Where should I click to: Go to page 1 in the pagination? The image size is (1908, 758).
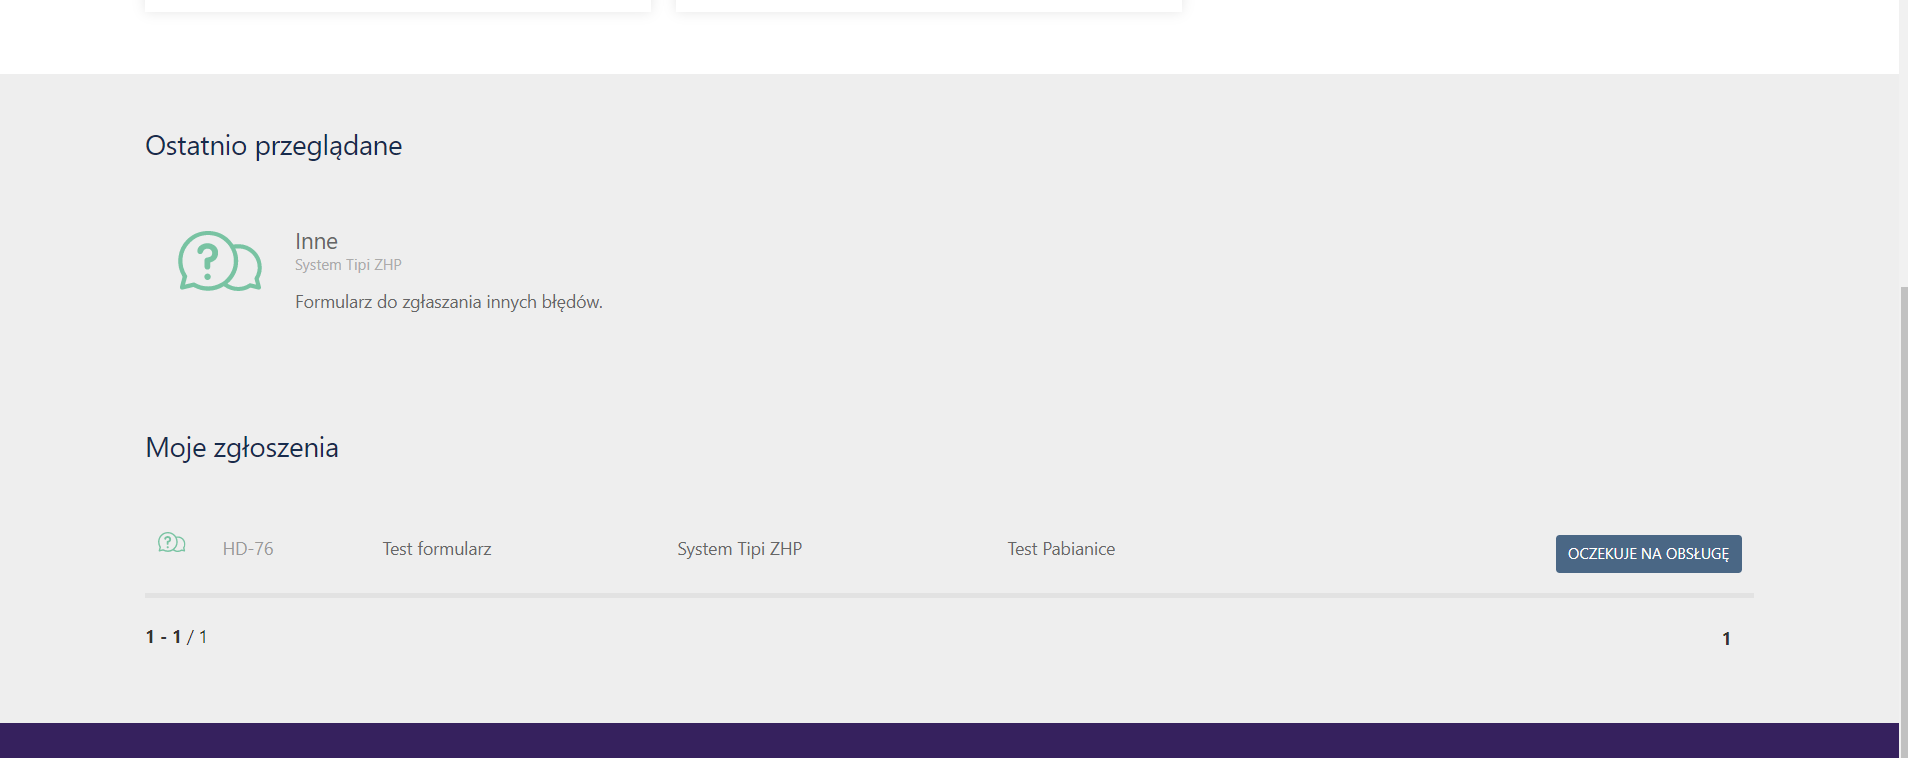tap(1726, 639)
